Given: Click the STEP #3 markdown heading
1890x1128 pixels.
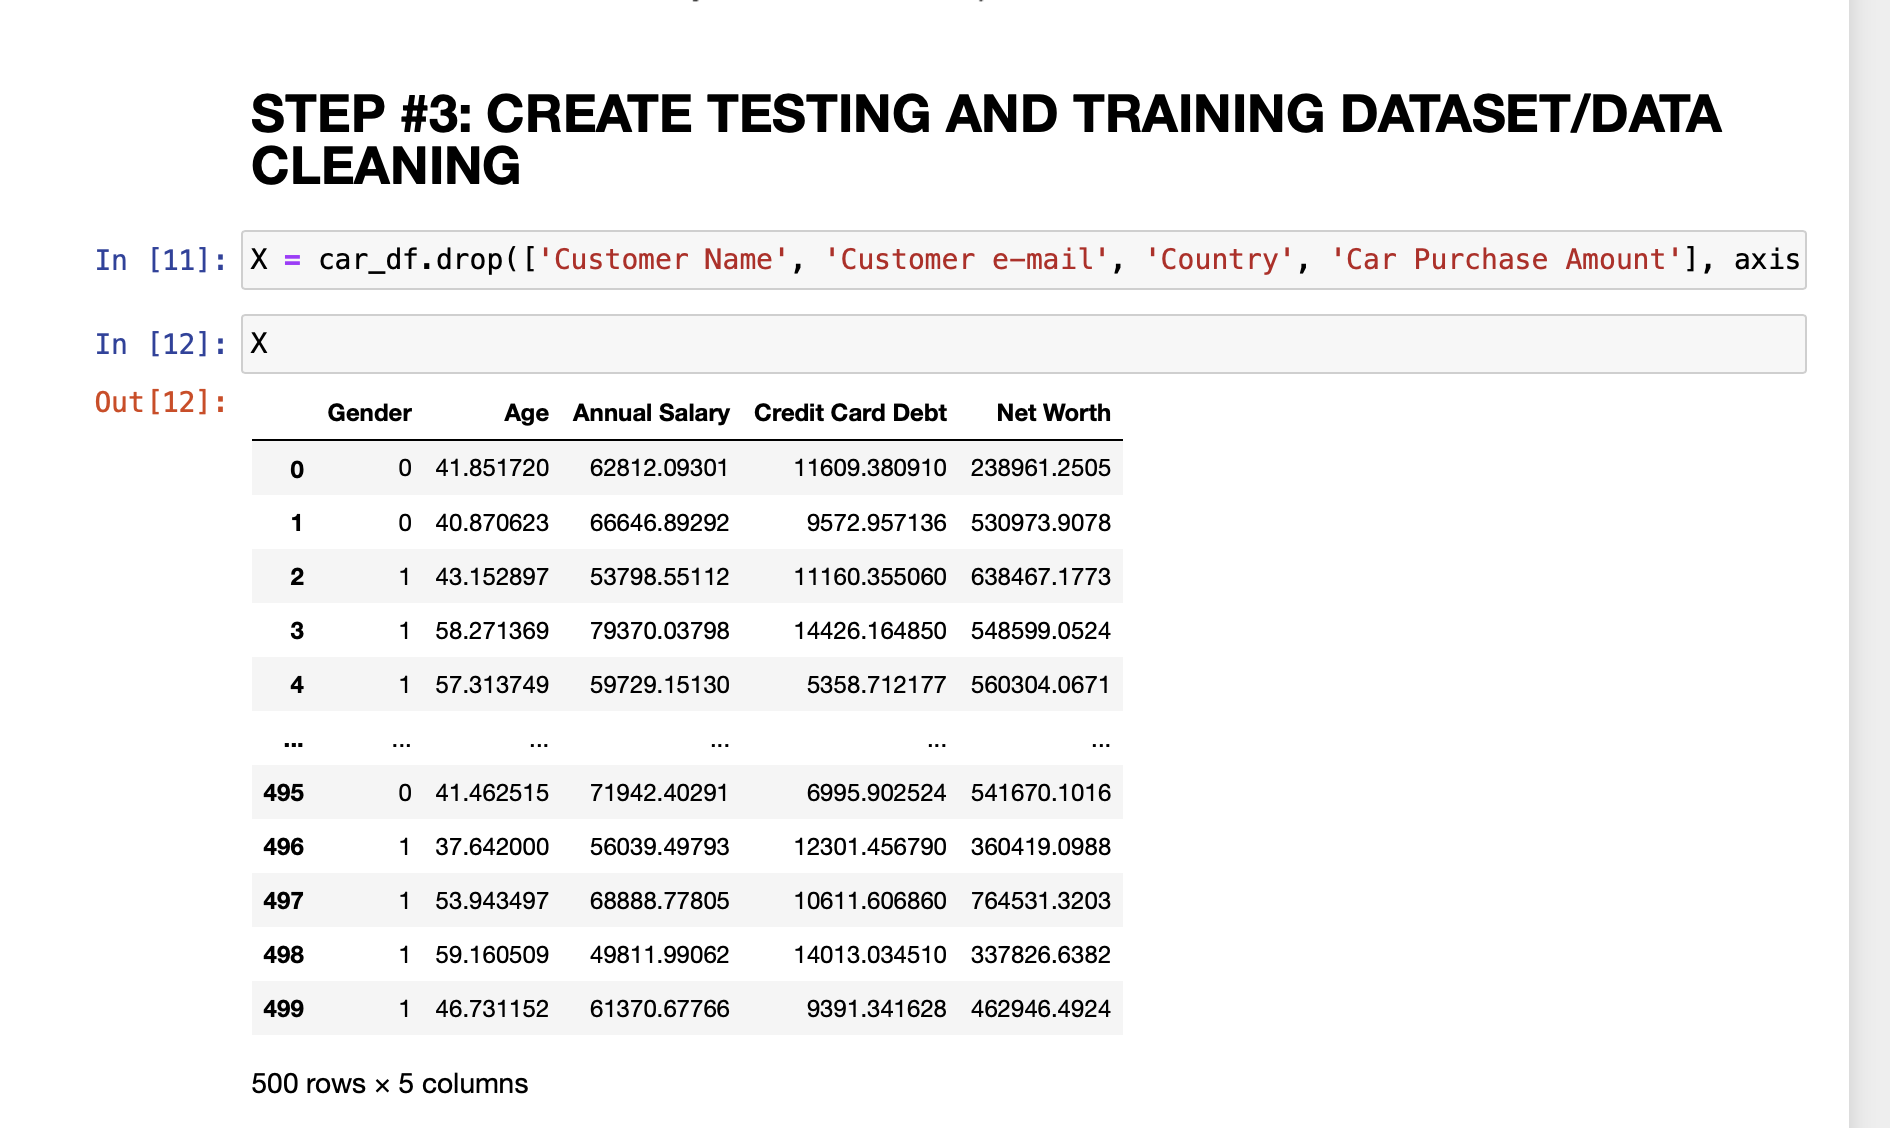Looking at the screenshot, I should coord(985,140).
